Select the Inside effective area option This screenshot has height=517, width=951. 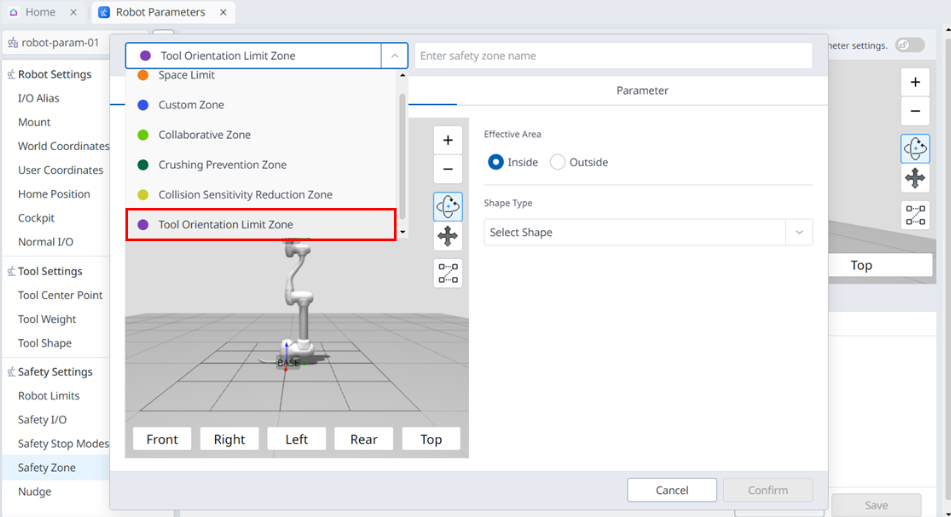pyautogui.click(x=496, y=162)
